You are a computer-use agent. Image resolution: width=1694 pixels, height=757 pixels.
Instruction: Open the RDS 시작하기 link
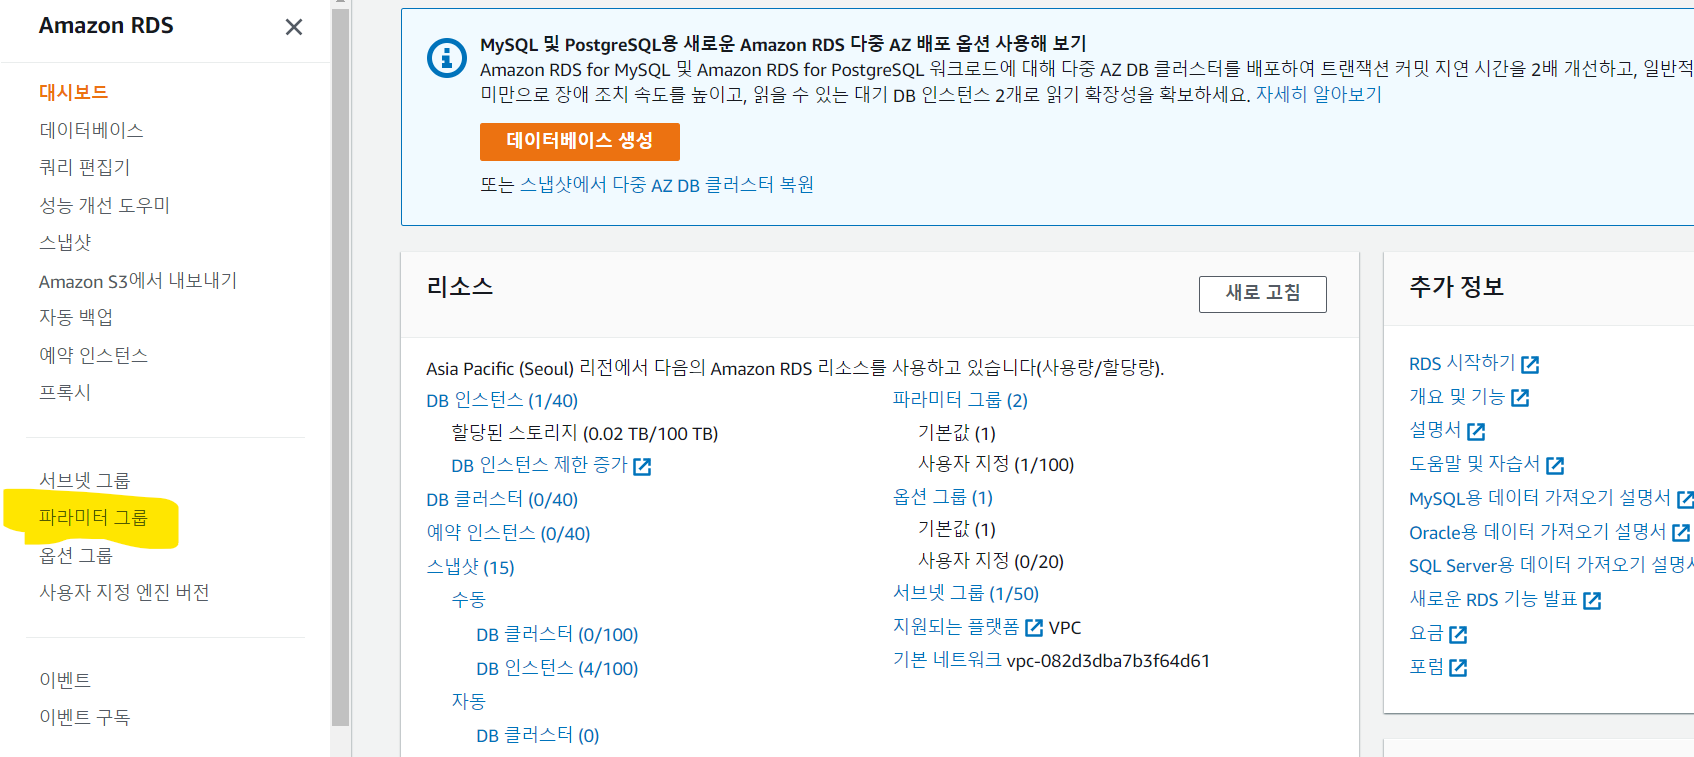(x=1462, y=363)
